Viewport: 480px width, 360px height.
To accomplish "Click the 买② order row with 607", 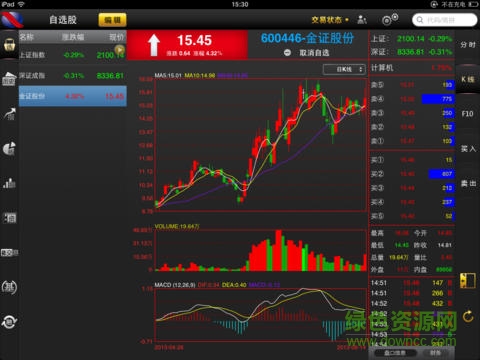I will click(412, 174).
